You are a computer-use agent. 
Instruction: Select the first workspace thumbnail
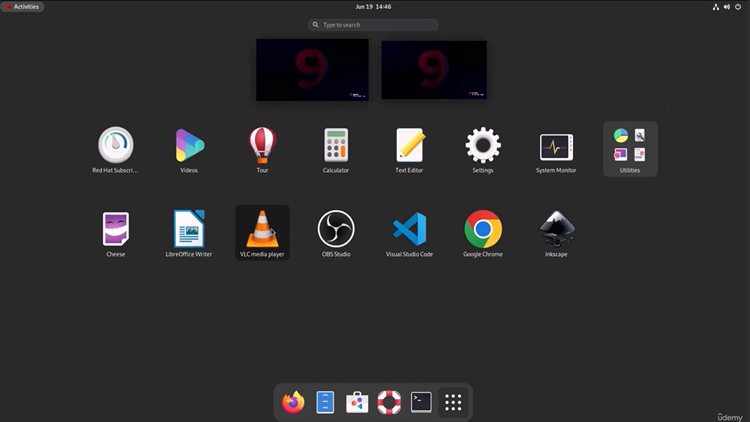[312, 70]
